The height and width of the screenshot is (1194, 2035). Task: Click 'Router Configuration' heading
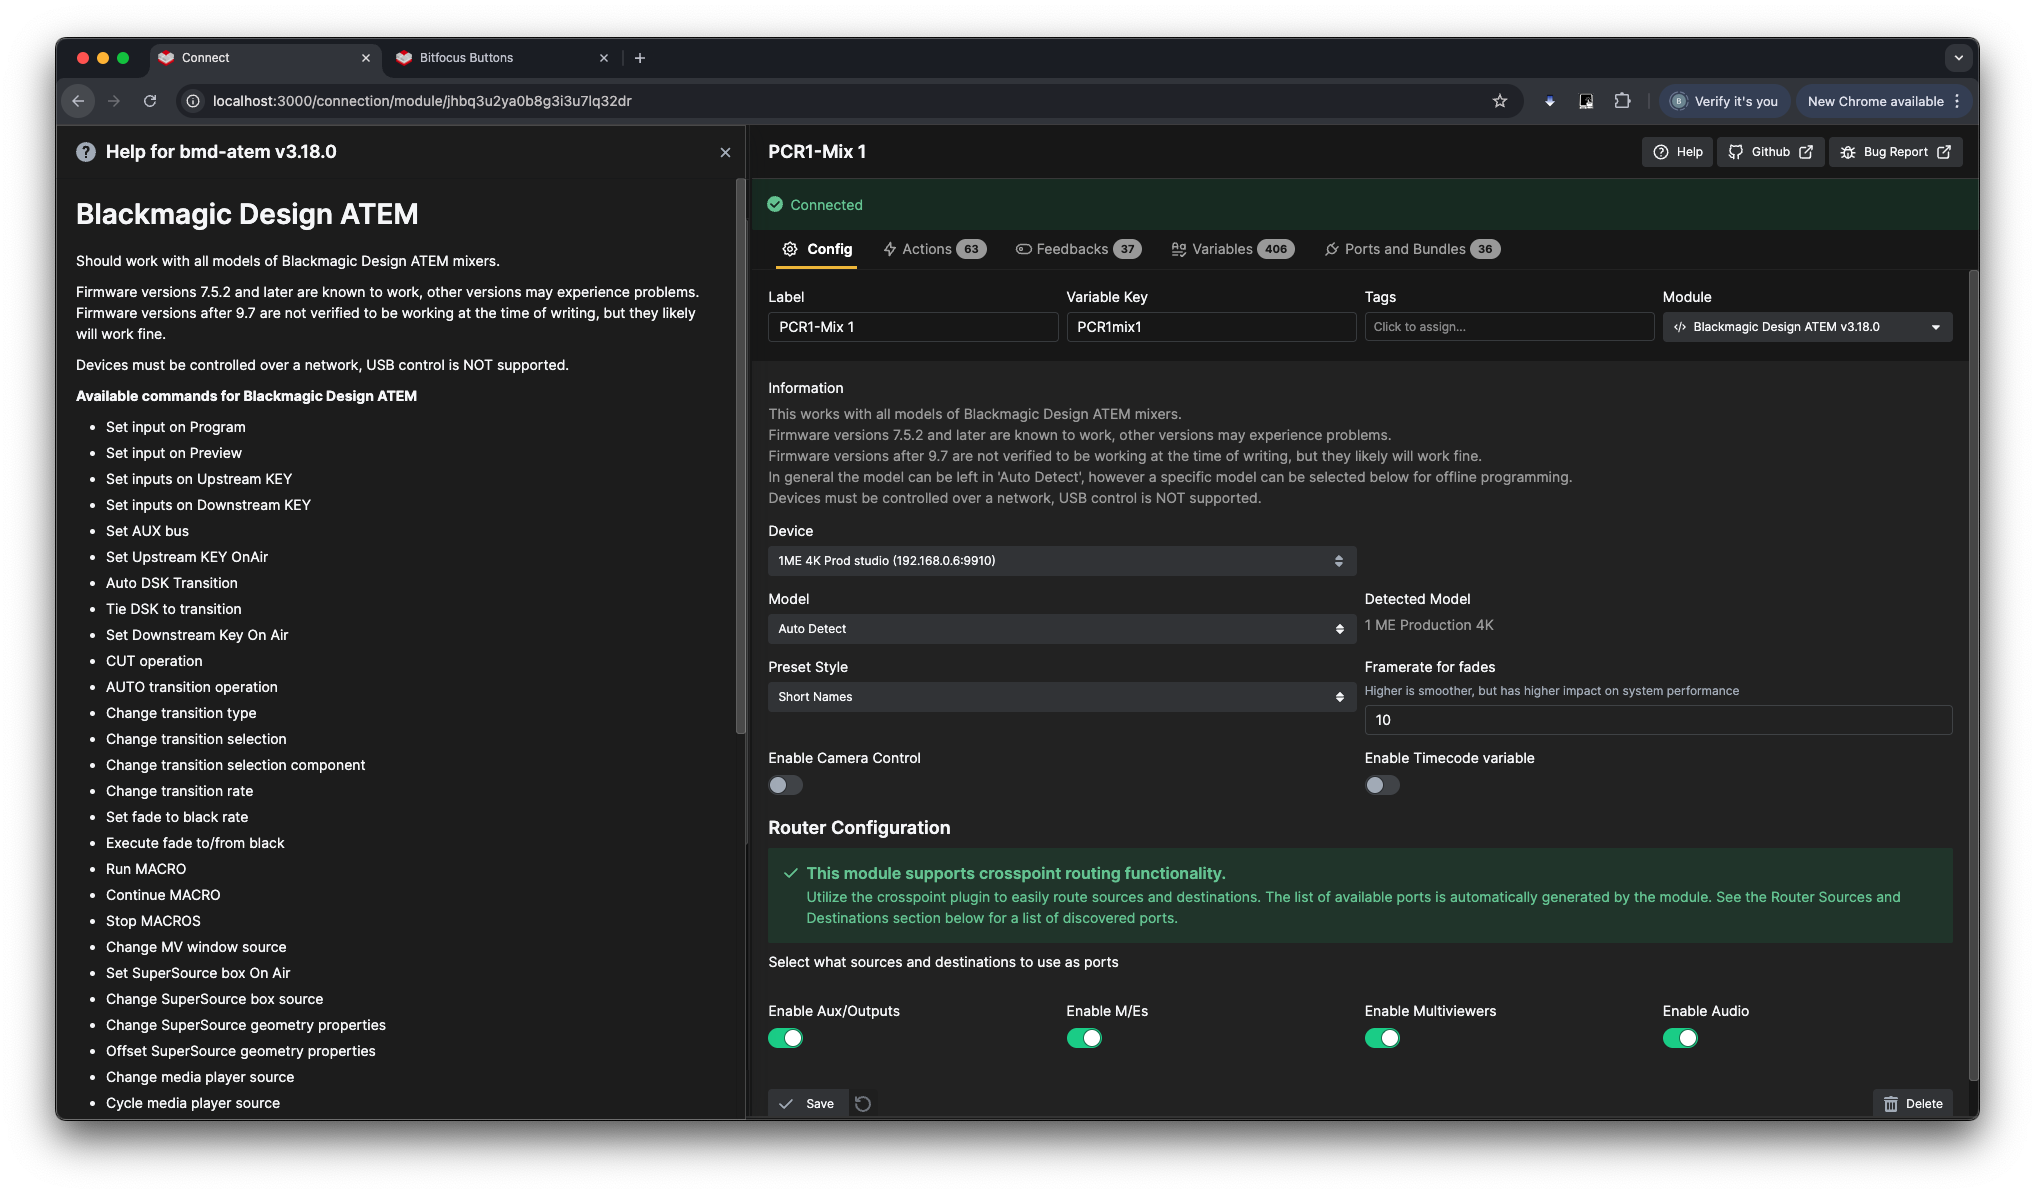pos(859,828)
